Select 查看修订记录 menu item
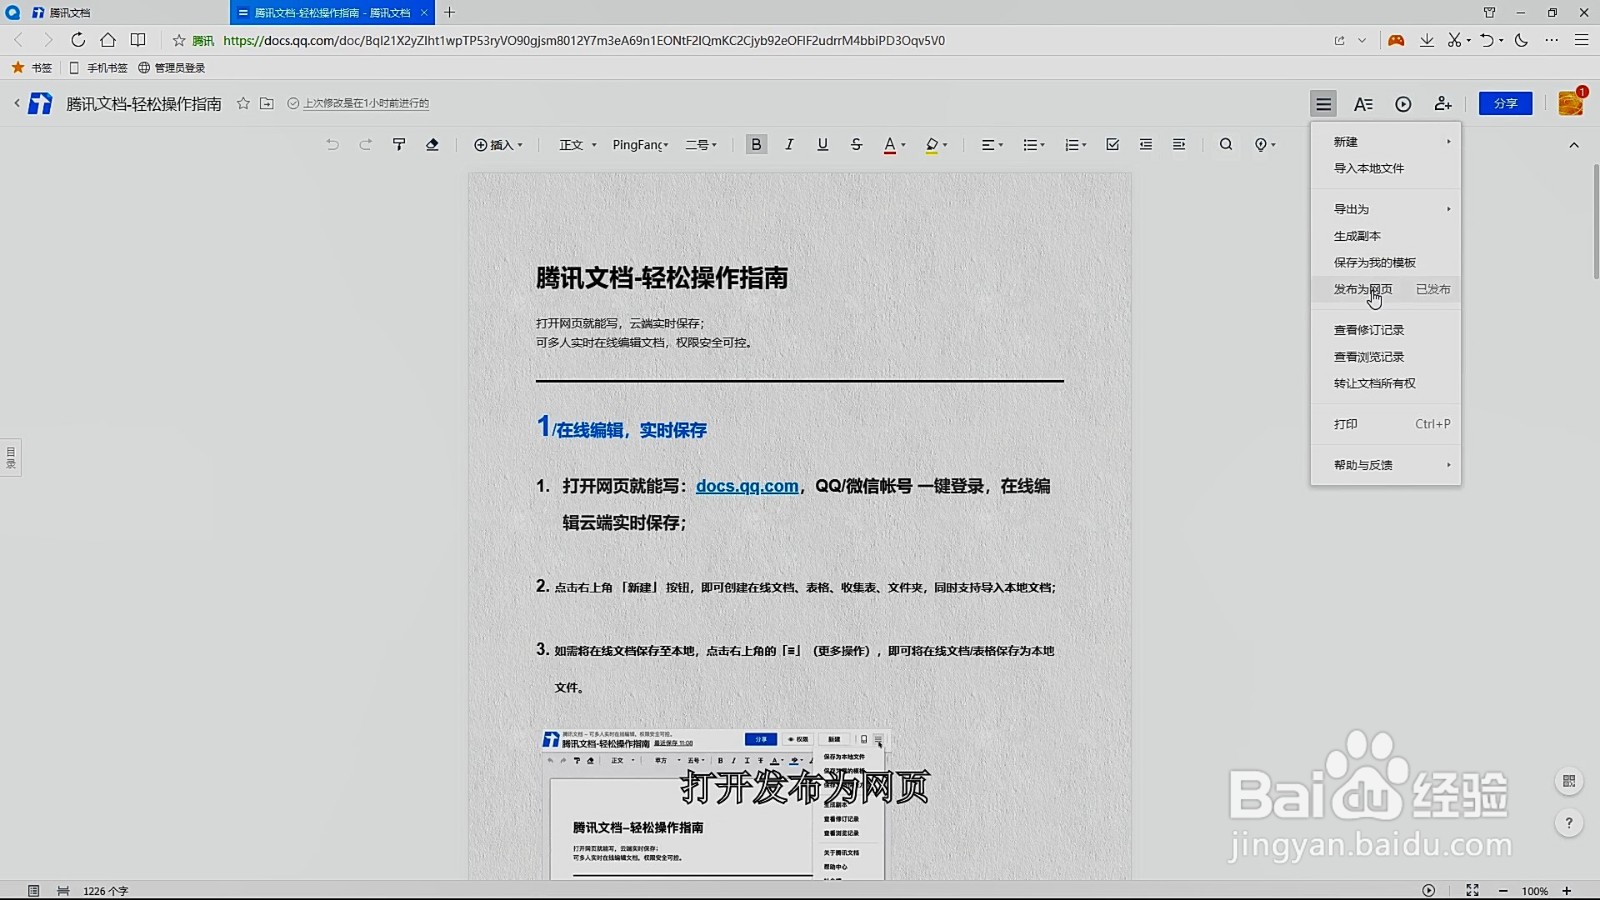Image resolution: width=1600 pixels, height=900 pixels. coord(1386,330)
